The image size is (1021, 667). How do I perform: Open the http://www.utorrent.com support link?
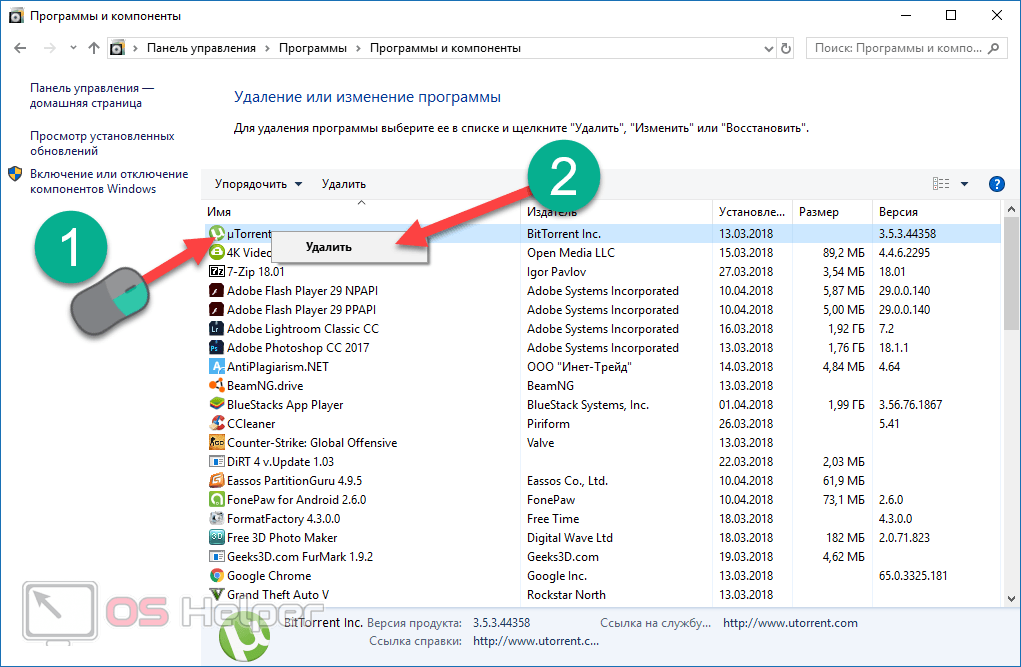click(790, 623)
